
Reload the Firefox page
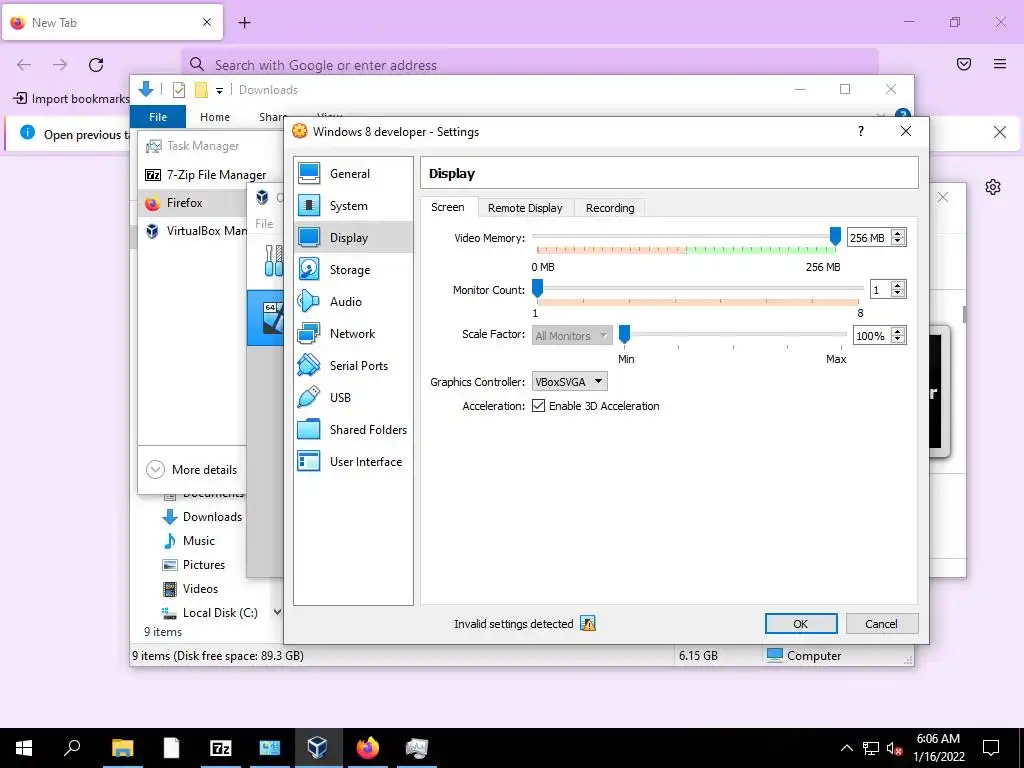(96, 64)
